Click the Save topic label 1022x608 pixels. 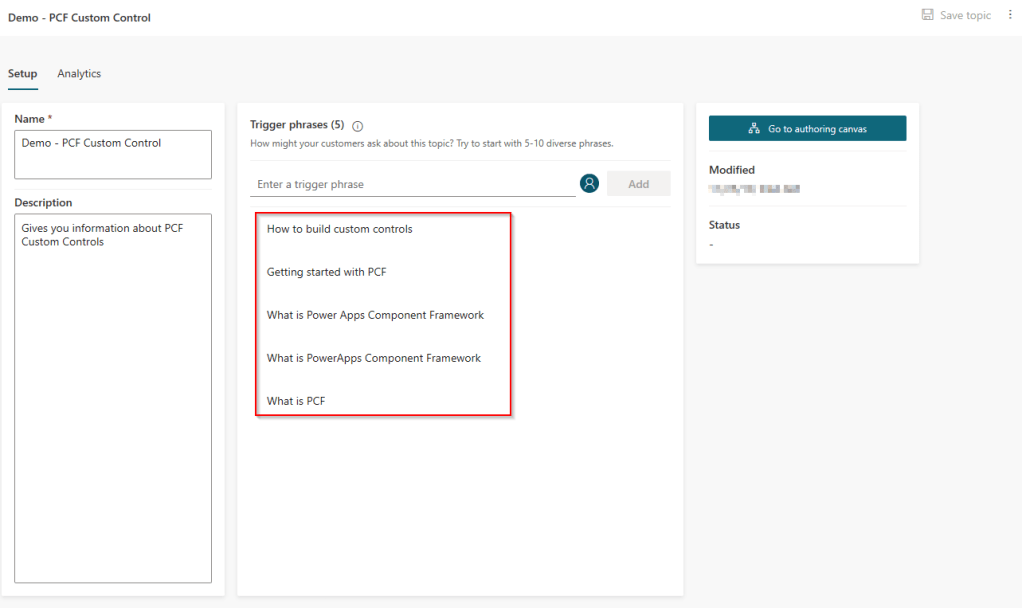click(x=965, y=15)
